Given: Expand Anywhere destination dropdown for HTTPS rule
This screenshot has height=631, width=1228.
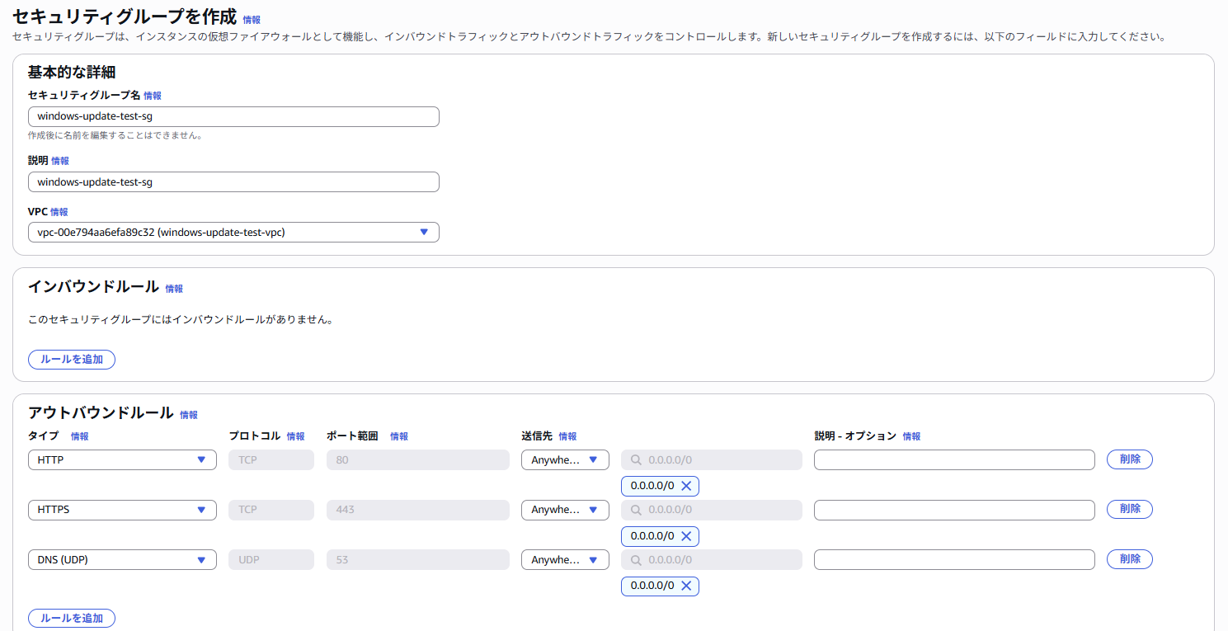Looking at the screenshot, I should click(565, 510).
